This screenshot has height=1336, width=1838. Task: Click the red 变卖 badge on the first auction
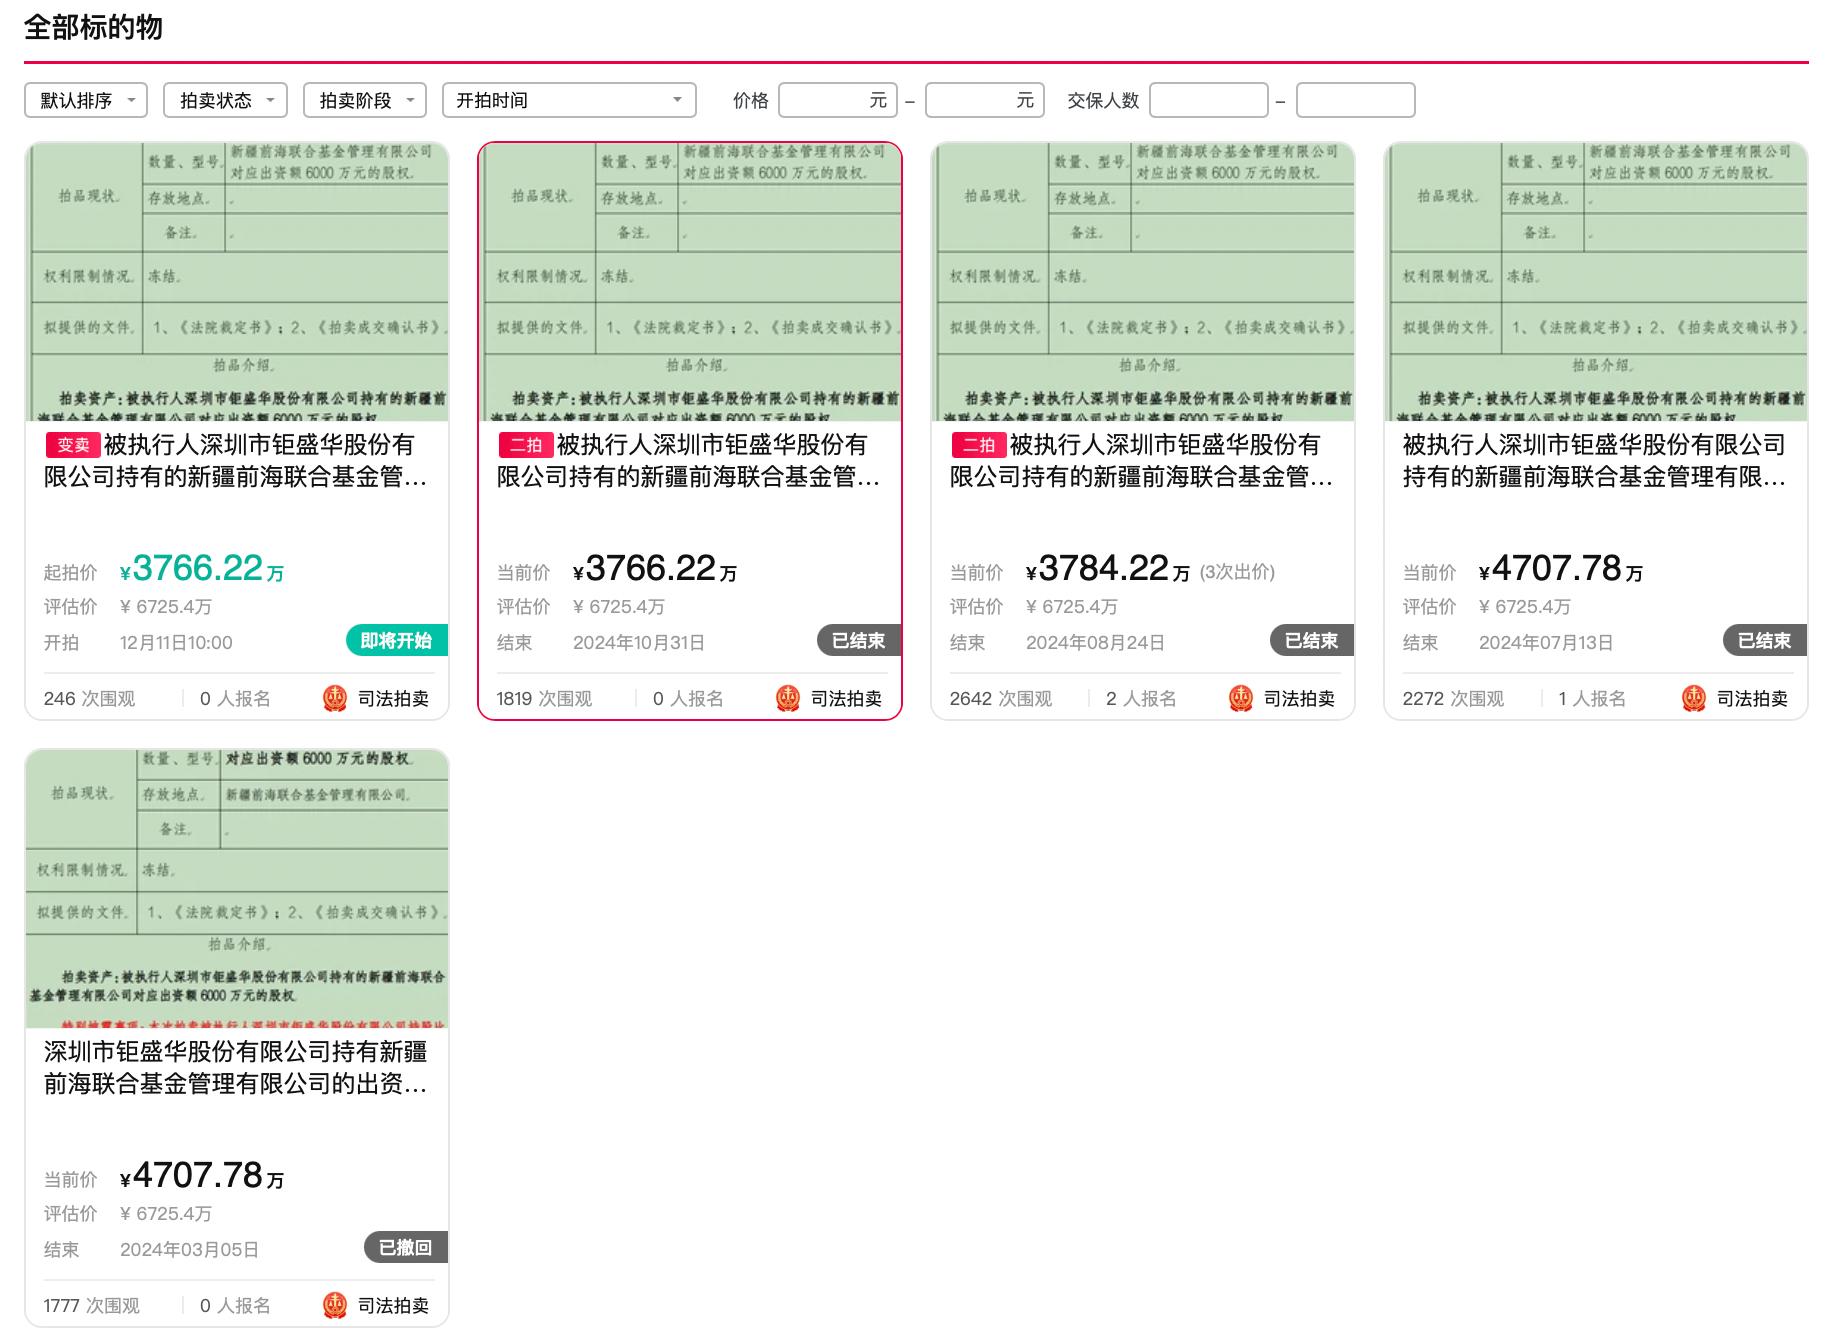click(x=71, y=445)
